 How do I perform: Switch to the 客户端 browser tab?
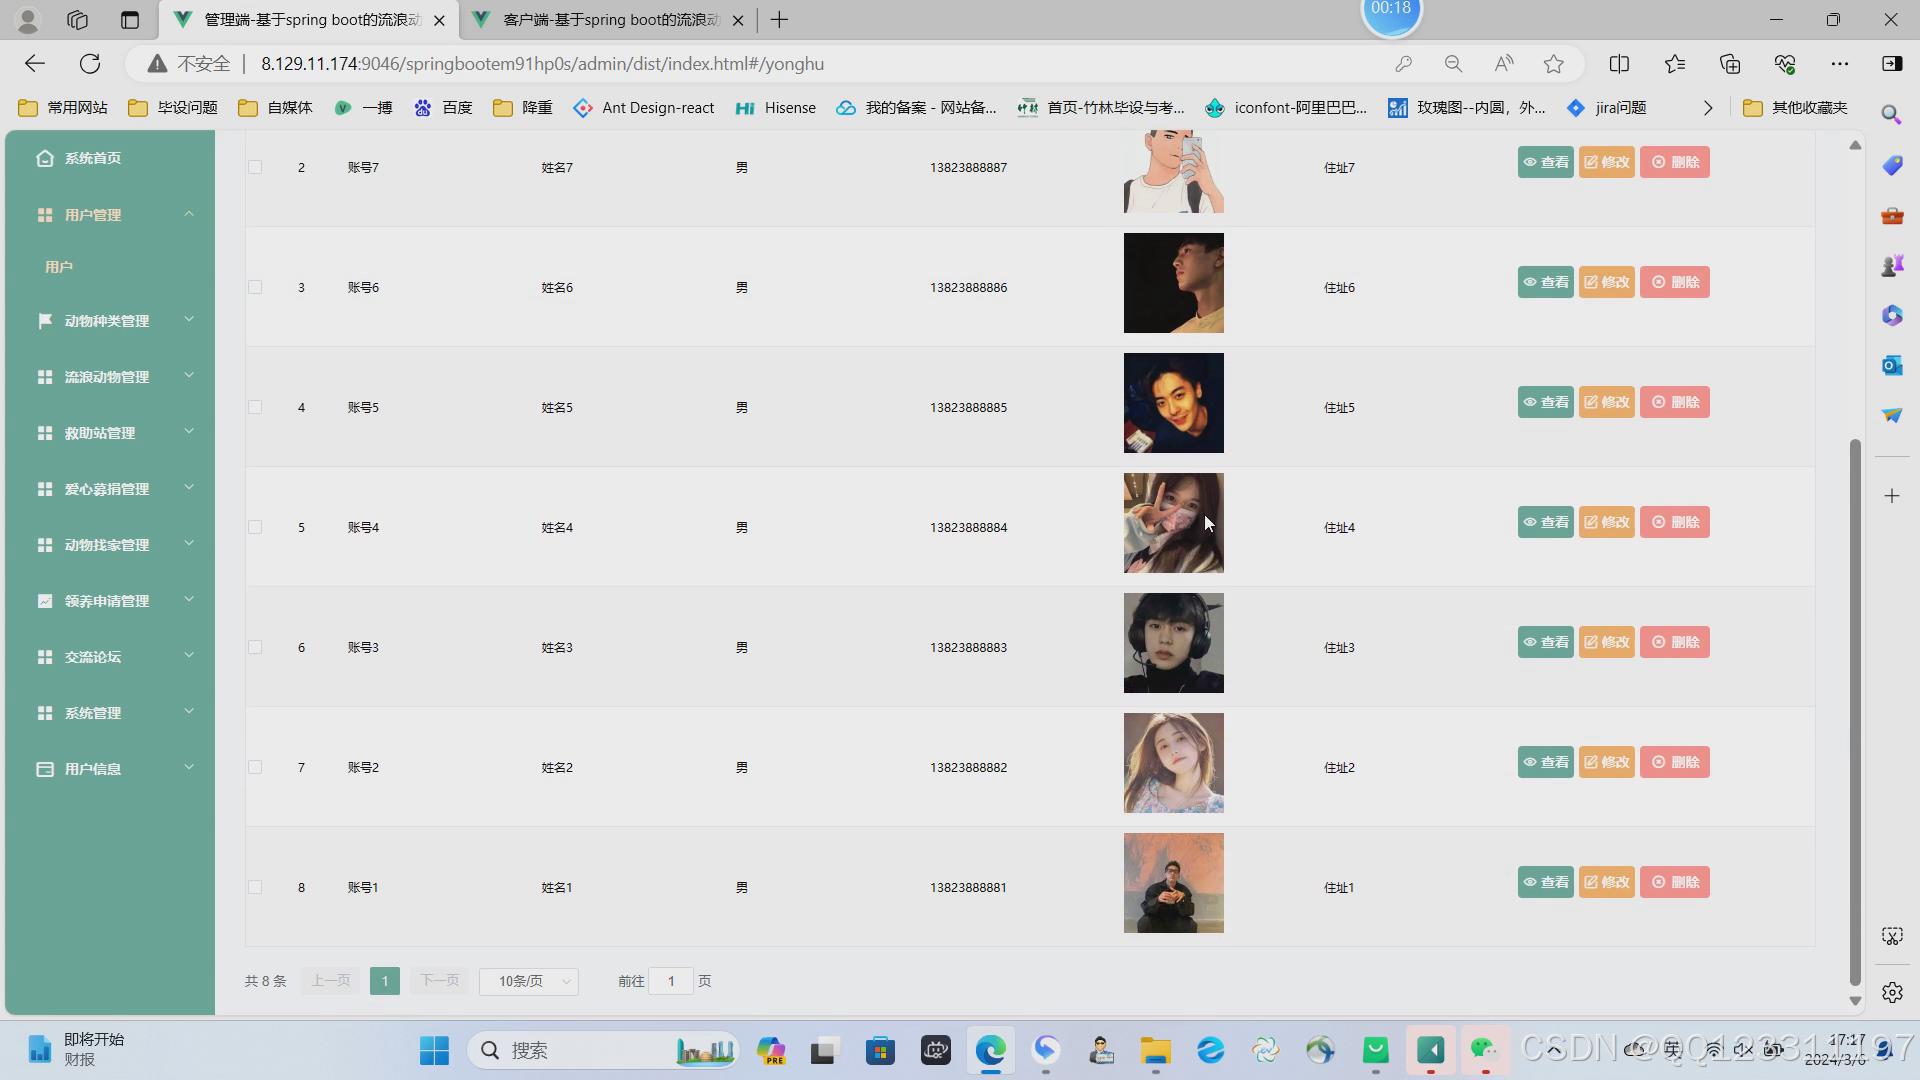pos(610,20)
